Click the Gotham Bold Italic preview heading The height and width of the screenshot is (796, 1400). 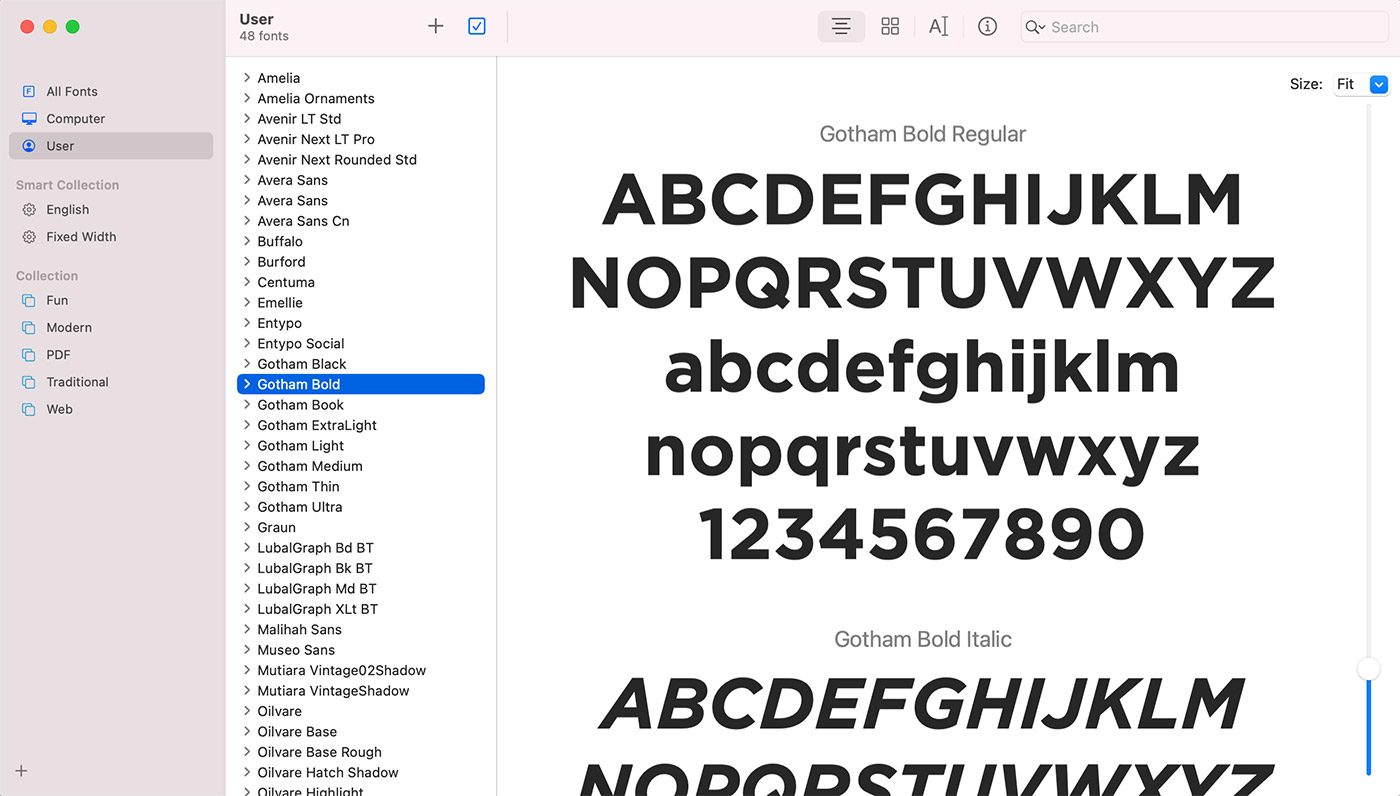923,639
